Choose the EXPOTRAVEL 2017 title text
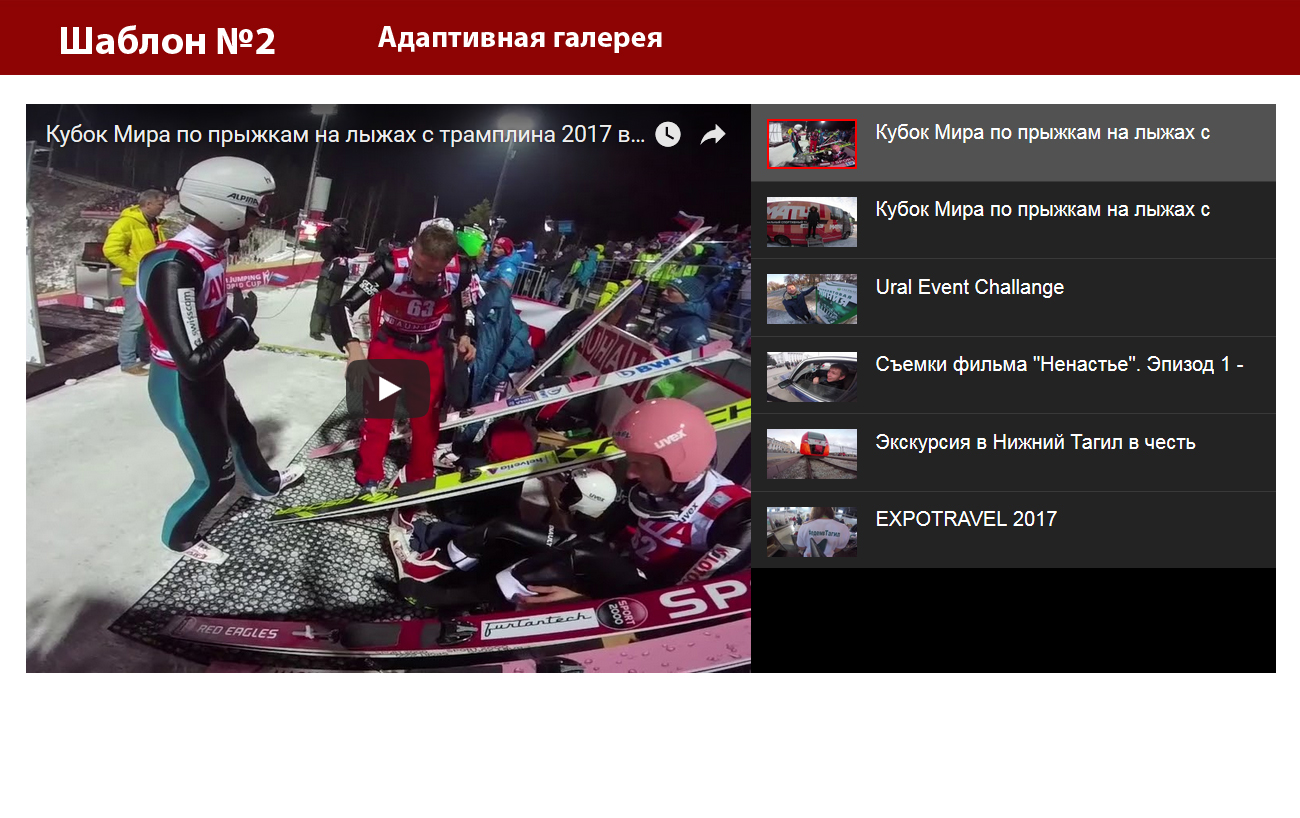The image size is (1300, 818). pyautogui.click(x=965, y=519)
